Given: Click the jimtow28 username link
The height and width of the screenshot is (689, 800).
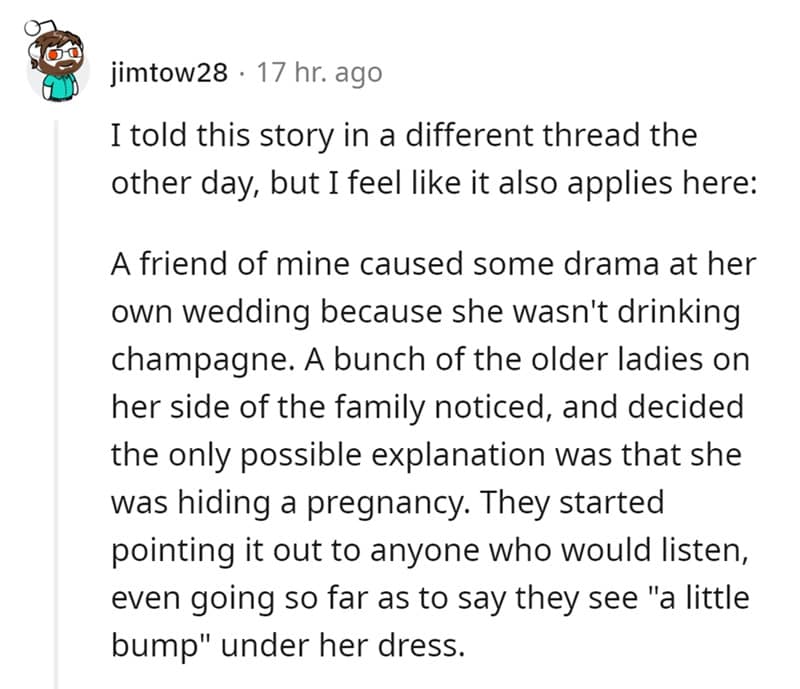Looking at the screenshot, I should 170,74.
